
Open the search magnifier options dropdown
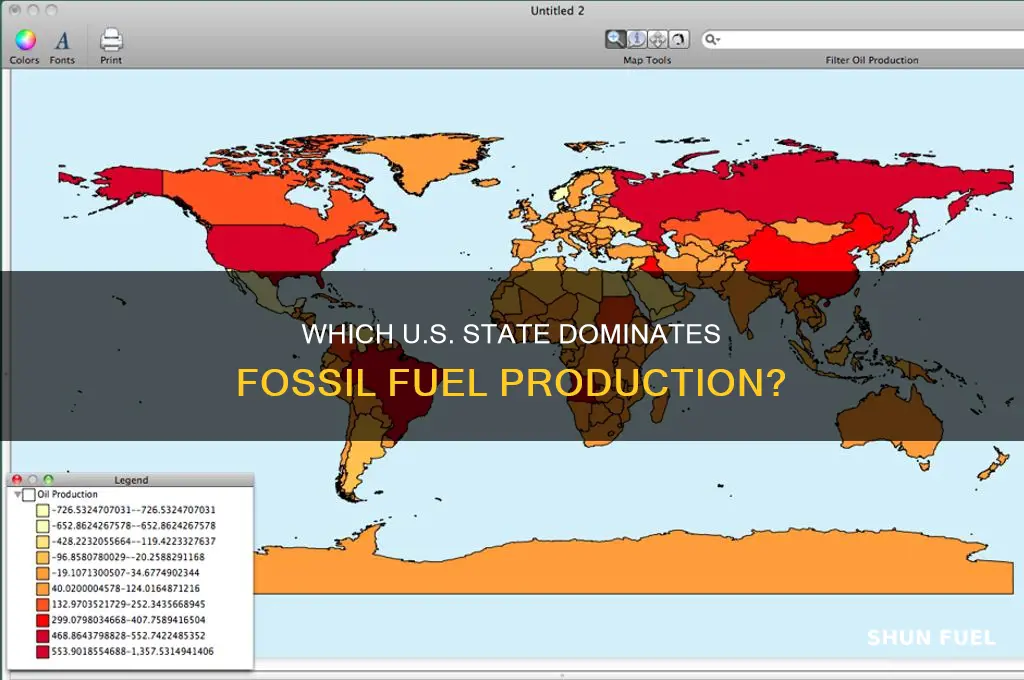[x=712, y=40]
